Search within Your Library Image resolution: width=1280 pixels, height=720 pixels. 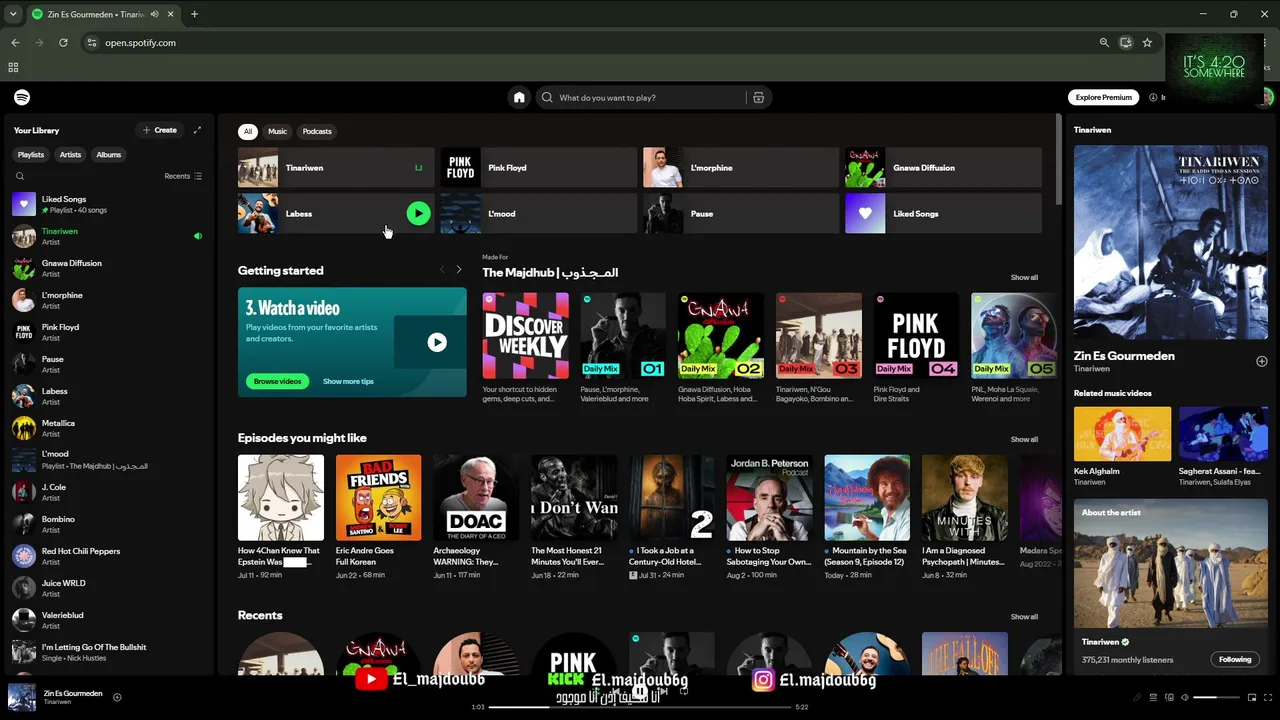point(20,176)
